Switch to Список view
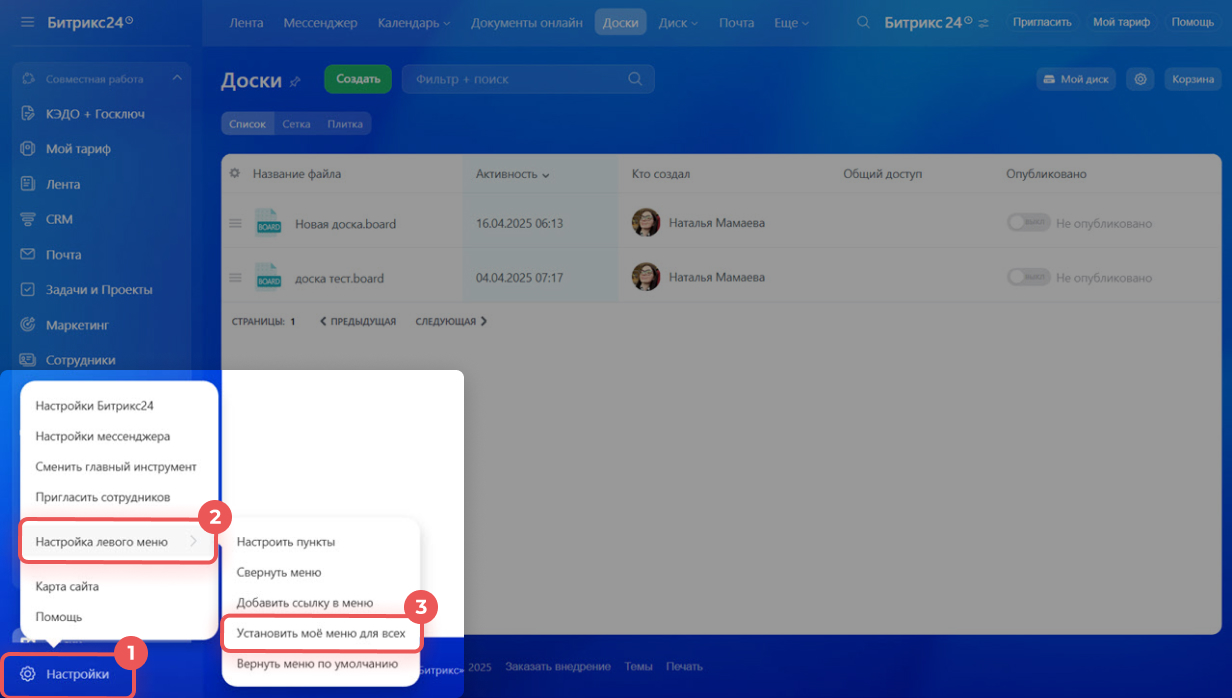The height and width of the screenshot is (698, 1232). (247, 124)
